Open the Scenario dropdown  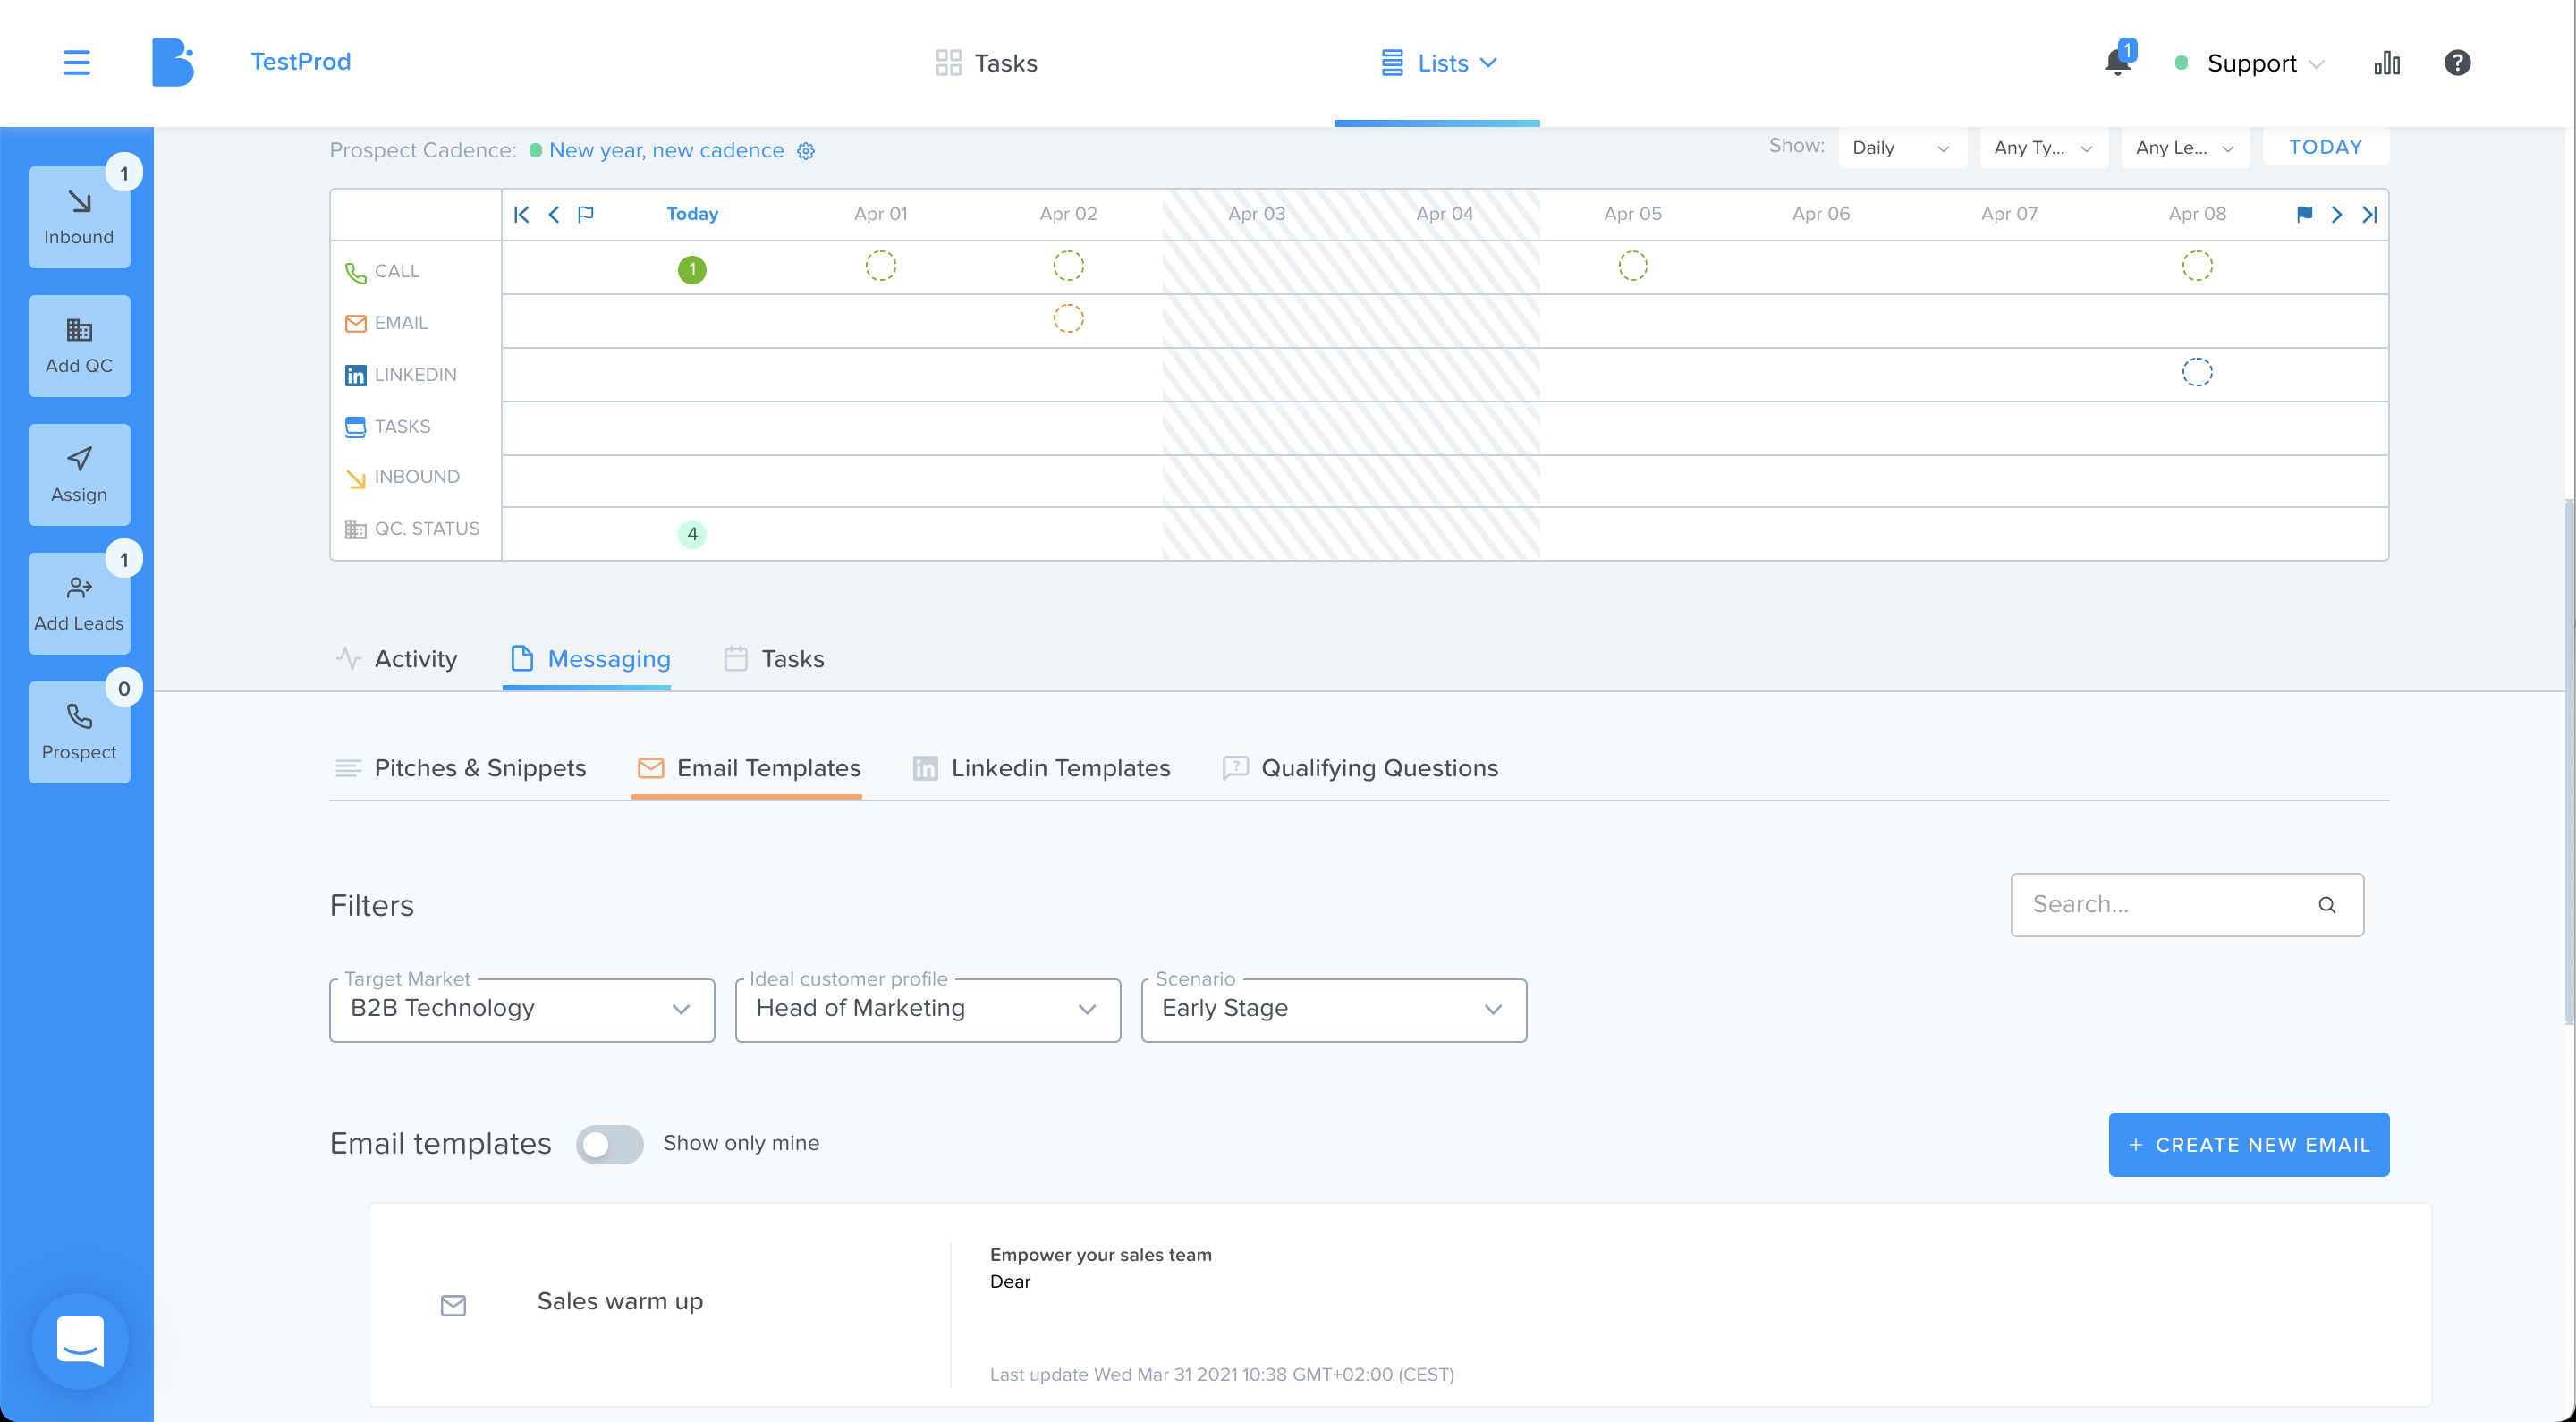[1333, 1010]
